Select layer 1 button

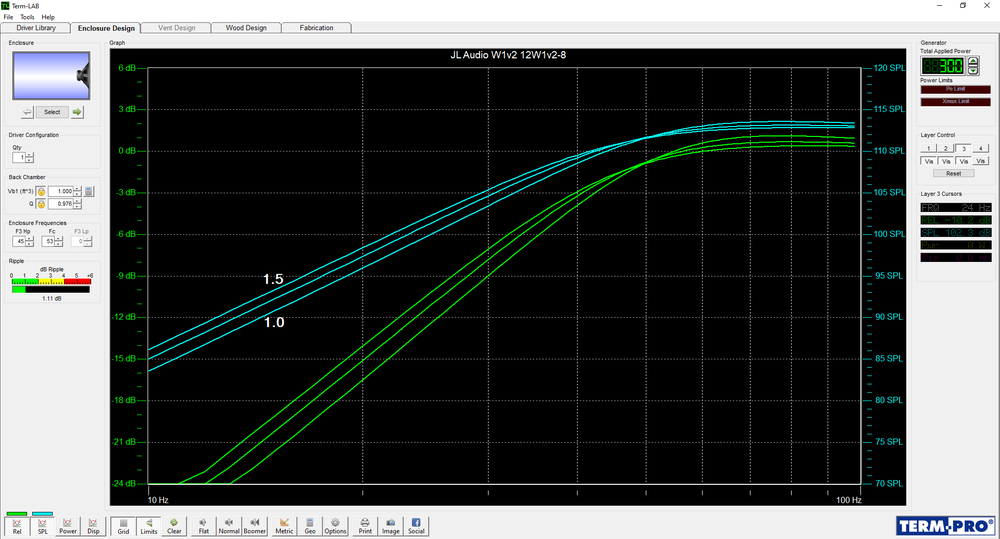click(929, 148)
